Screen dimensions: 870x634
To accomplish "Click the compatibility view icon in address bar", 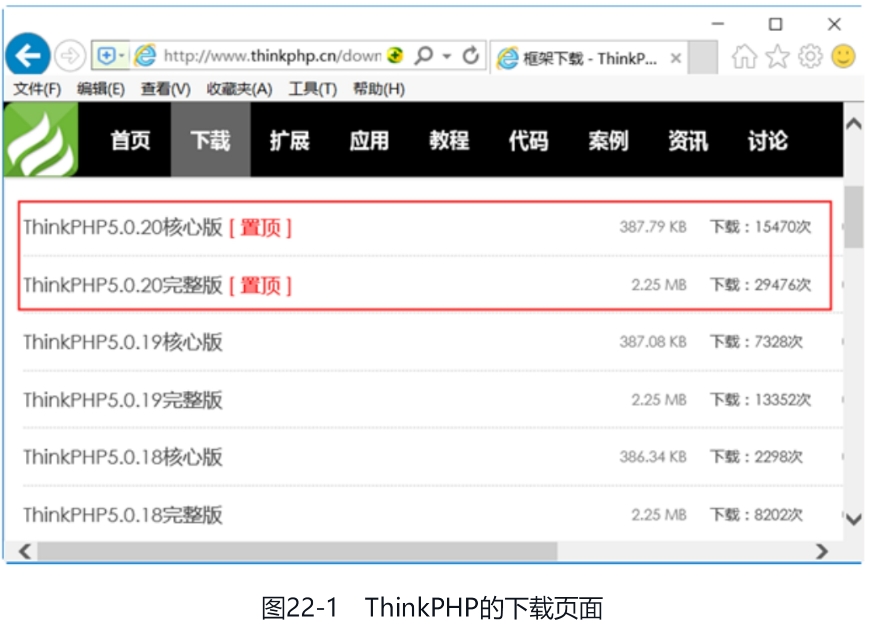I will pos(394,55).
